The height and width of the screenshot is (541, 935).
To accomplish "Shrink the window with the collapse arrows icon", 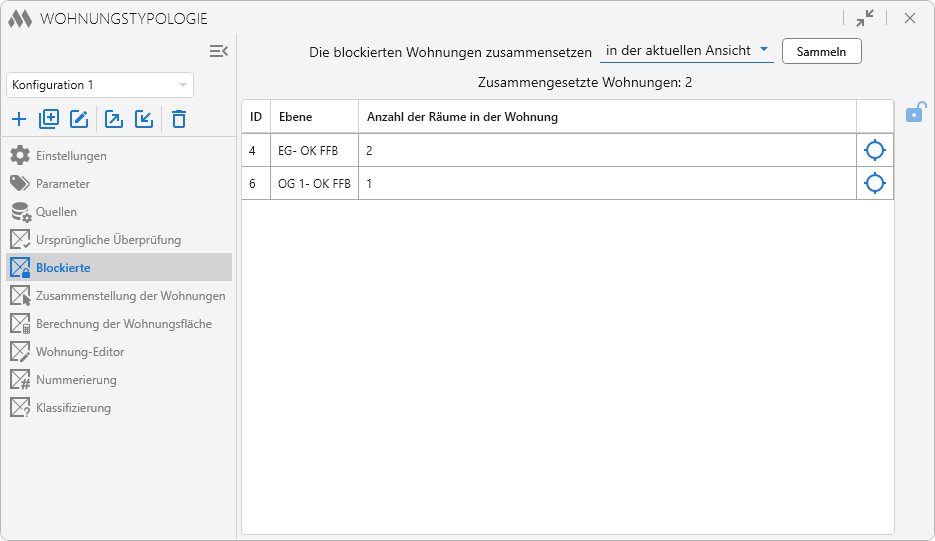I will (x=865, y=18).
